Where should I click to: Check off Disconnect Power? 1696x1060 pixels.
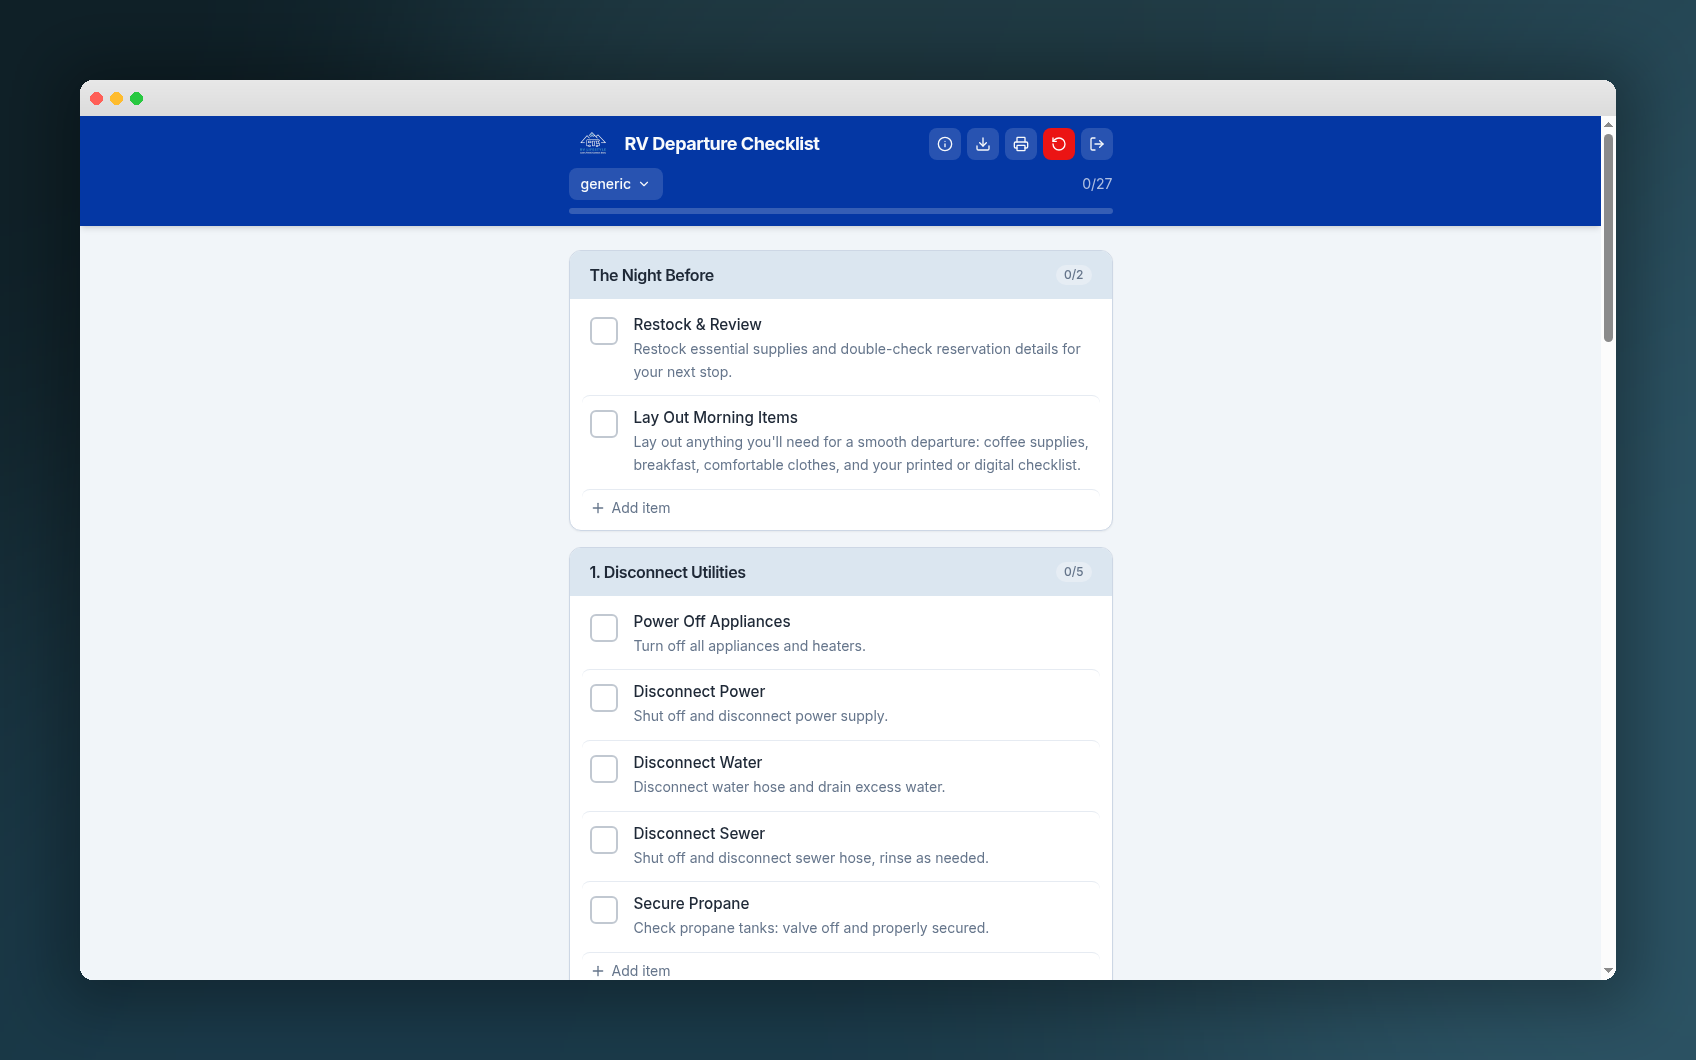604,698
